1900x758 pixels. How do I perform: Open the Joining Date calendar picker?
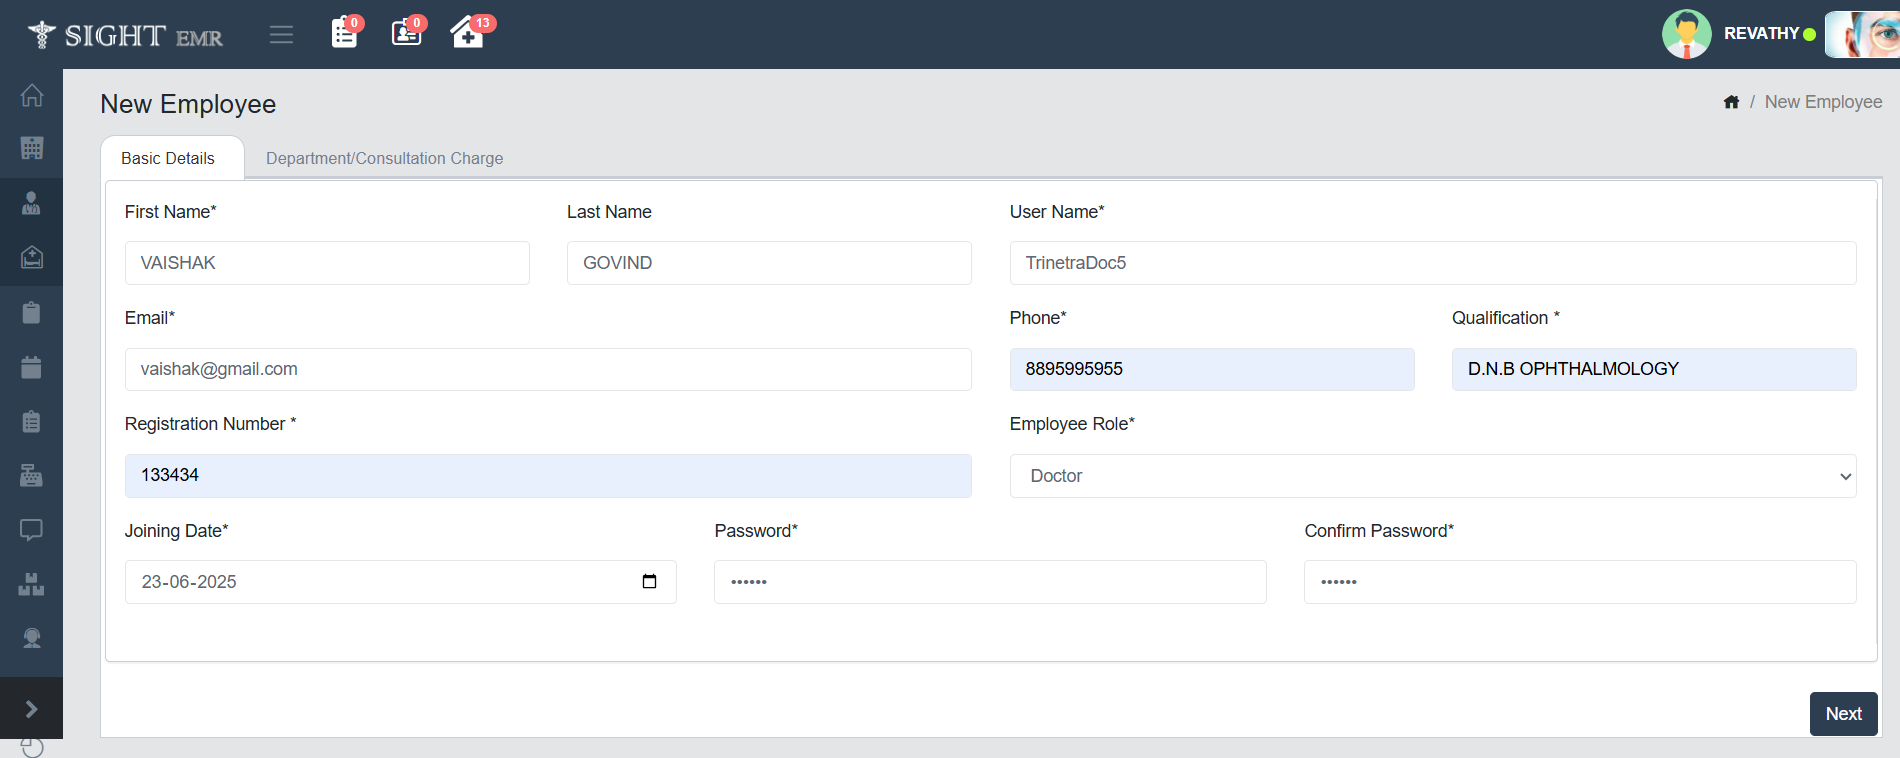tap(649, 582)
